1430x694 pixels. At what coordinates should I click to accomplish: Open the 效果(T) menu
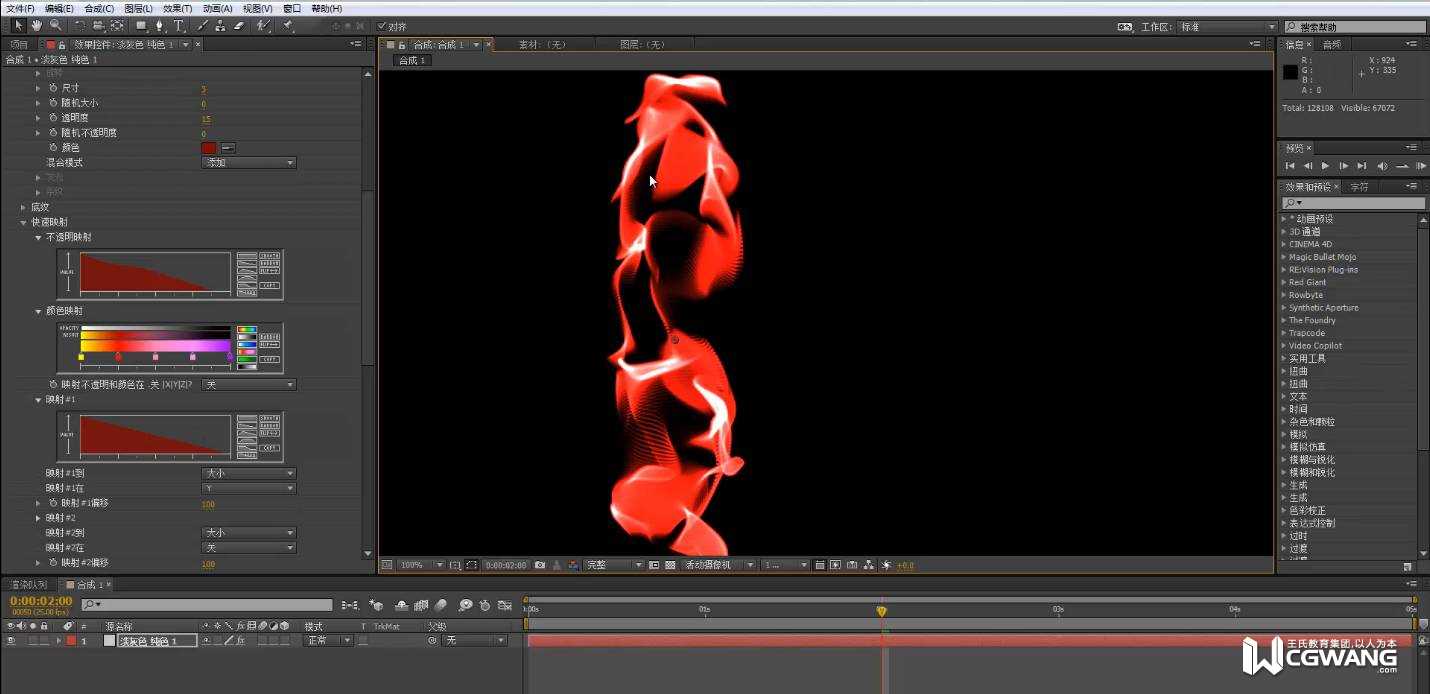coord(178,8)
